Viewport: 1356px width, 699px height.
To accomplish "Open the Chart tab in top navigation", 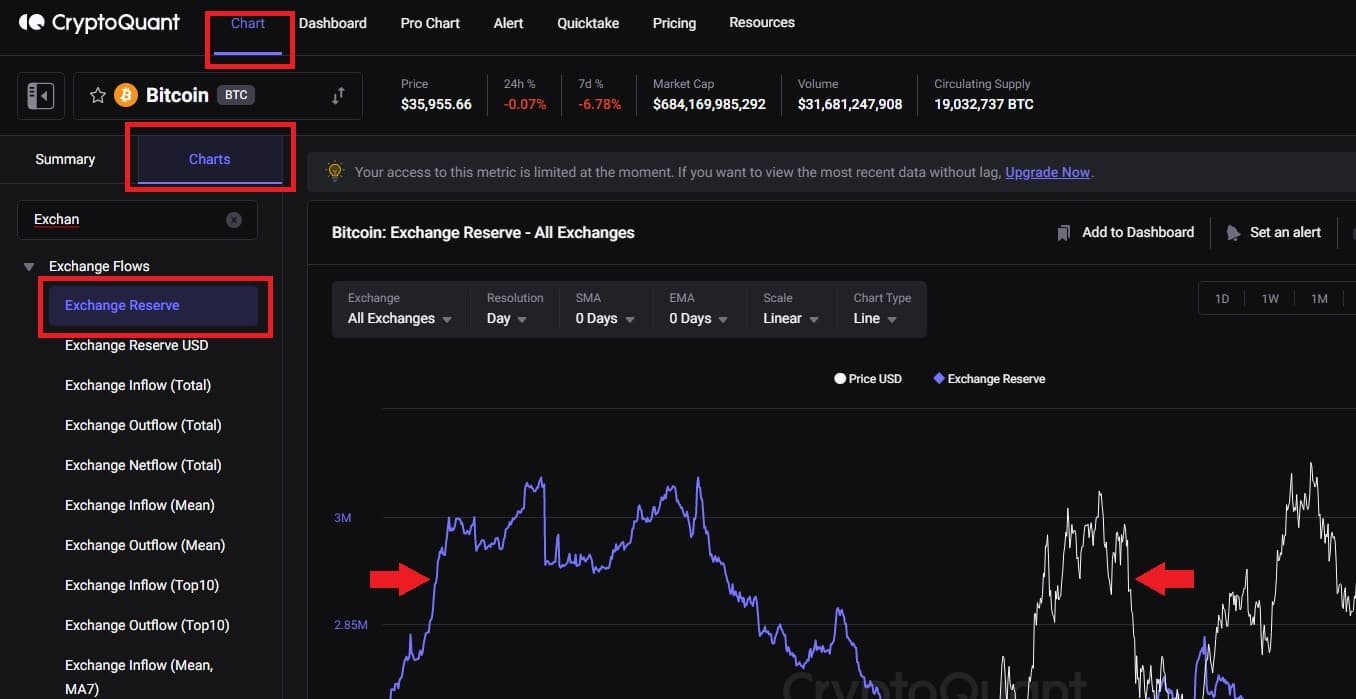I will point(248,23).
